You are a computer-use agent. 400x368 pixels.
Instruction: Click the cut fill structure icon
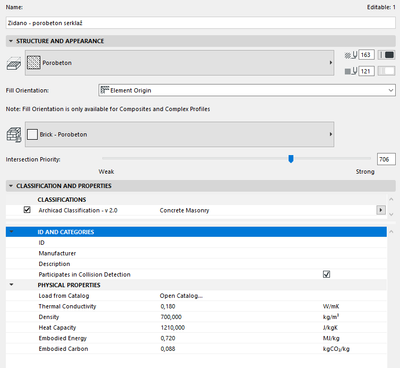click(x=14, y=63)
